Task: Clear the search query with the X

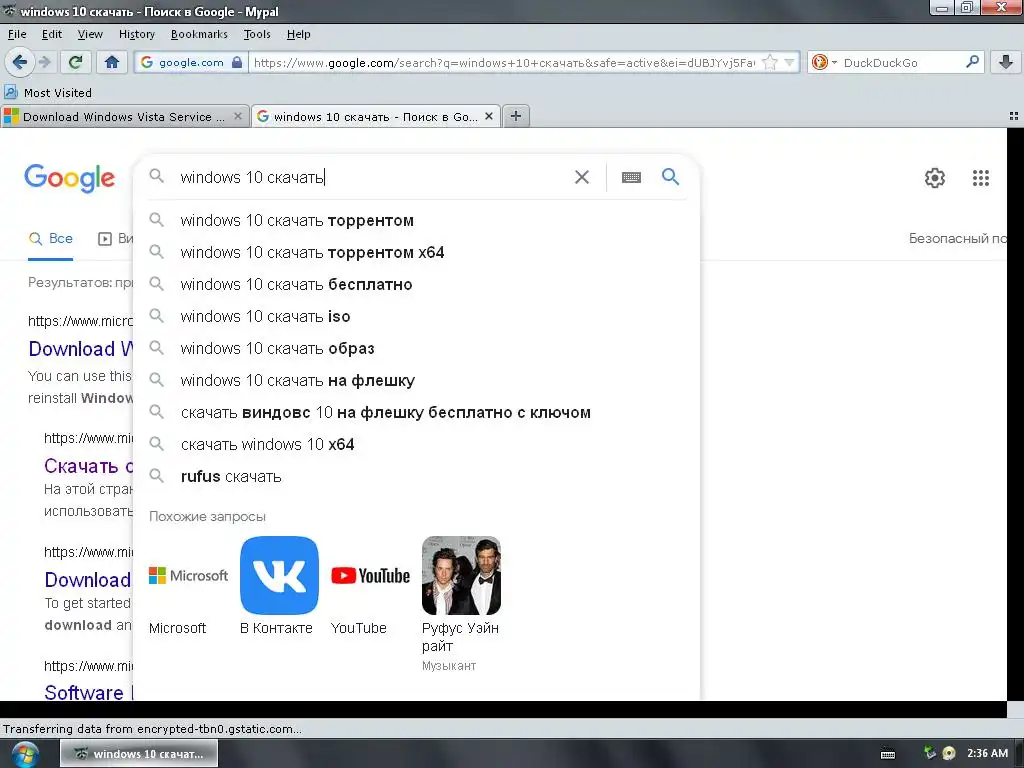Action: 582,177
